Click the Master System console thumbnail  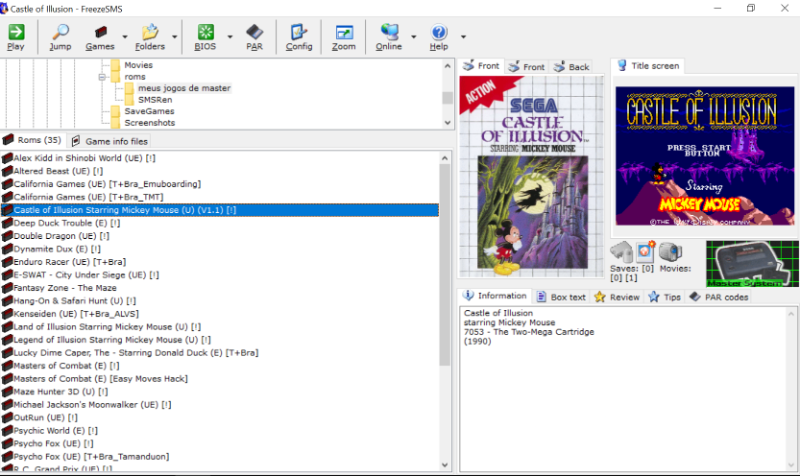point(752,264)
